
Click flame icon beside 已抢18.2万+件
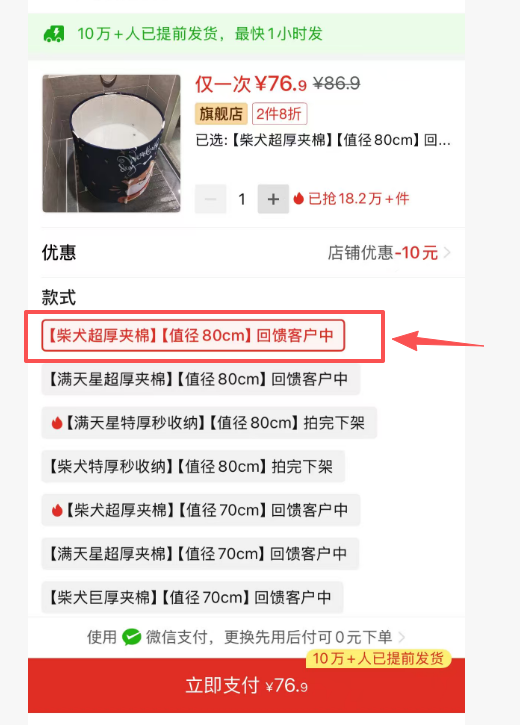click(x=299, y=198)
